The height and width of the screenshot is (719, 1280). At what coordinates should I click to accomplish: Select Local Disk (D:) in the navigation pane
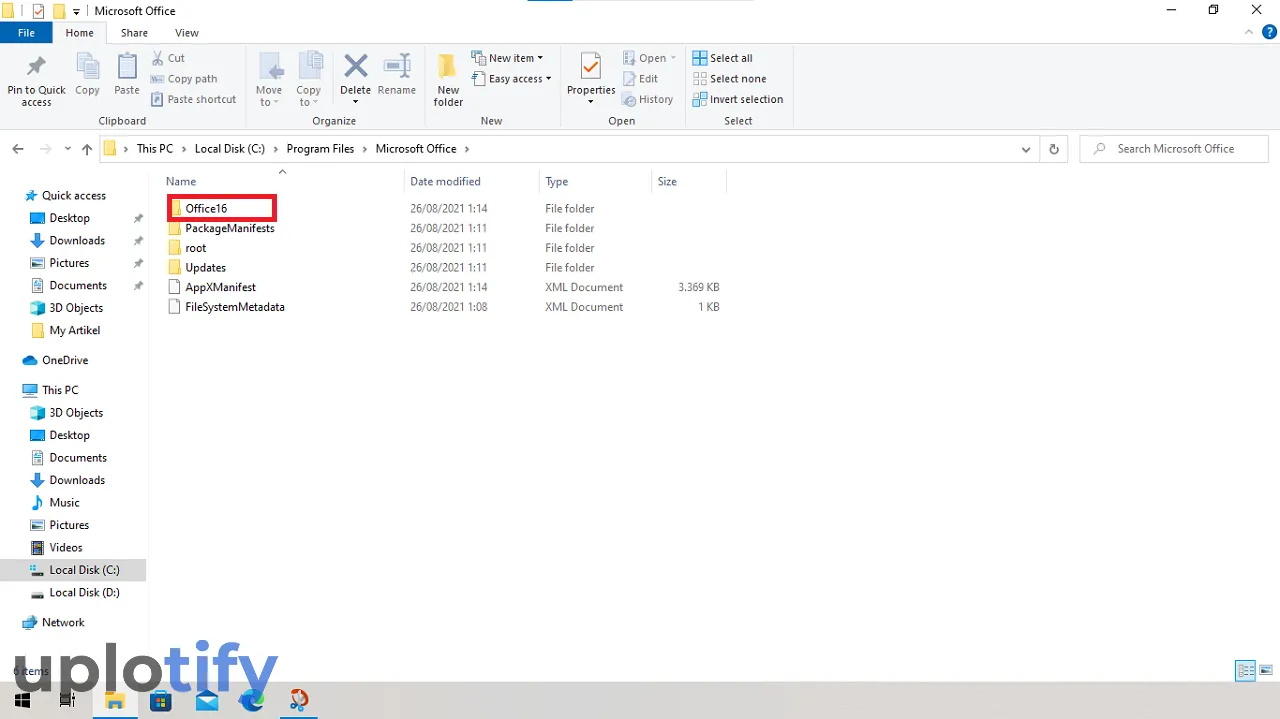(75, 592)
